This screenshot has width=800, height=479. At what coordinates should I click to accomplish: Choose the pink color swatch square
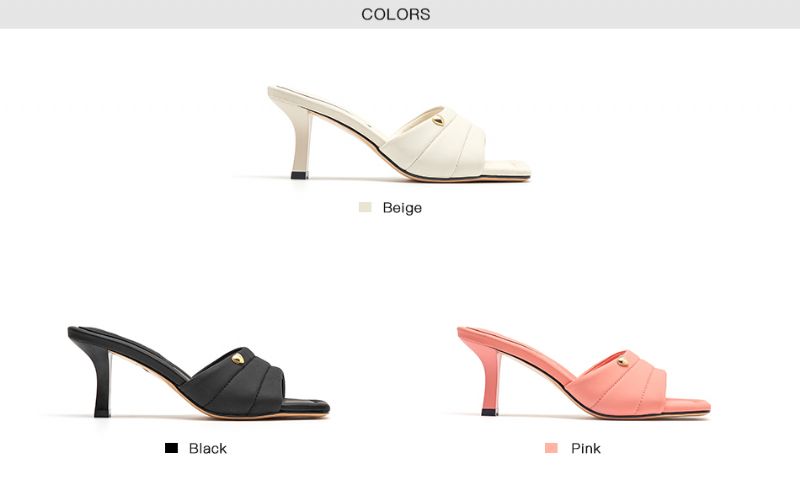(x=551, y=448)
